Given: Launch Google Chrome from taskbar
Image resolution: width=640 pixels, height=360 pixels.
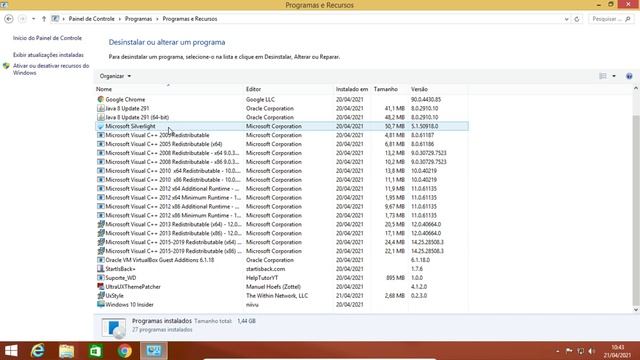Looking at the screenshot, I should point(125,351).
